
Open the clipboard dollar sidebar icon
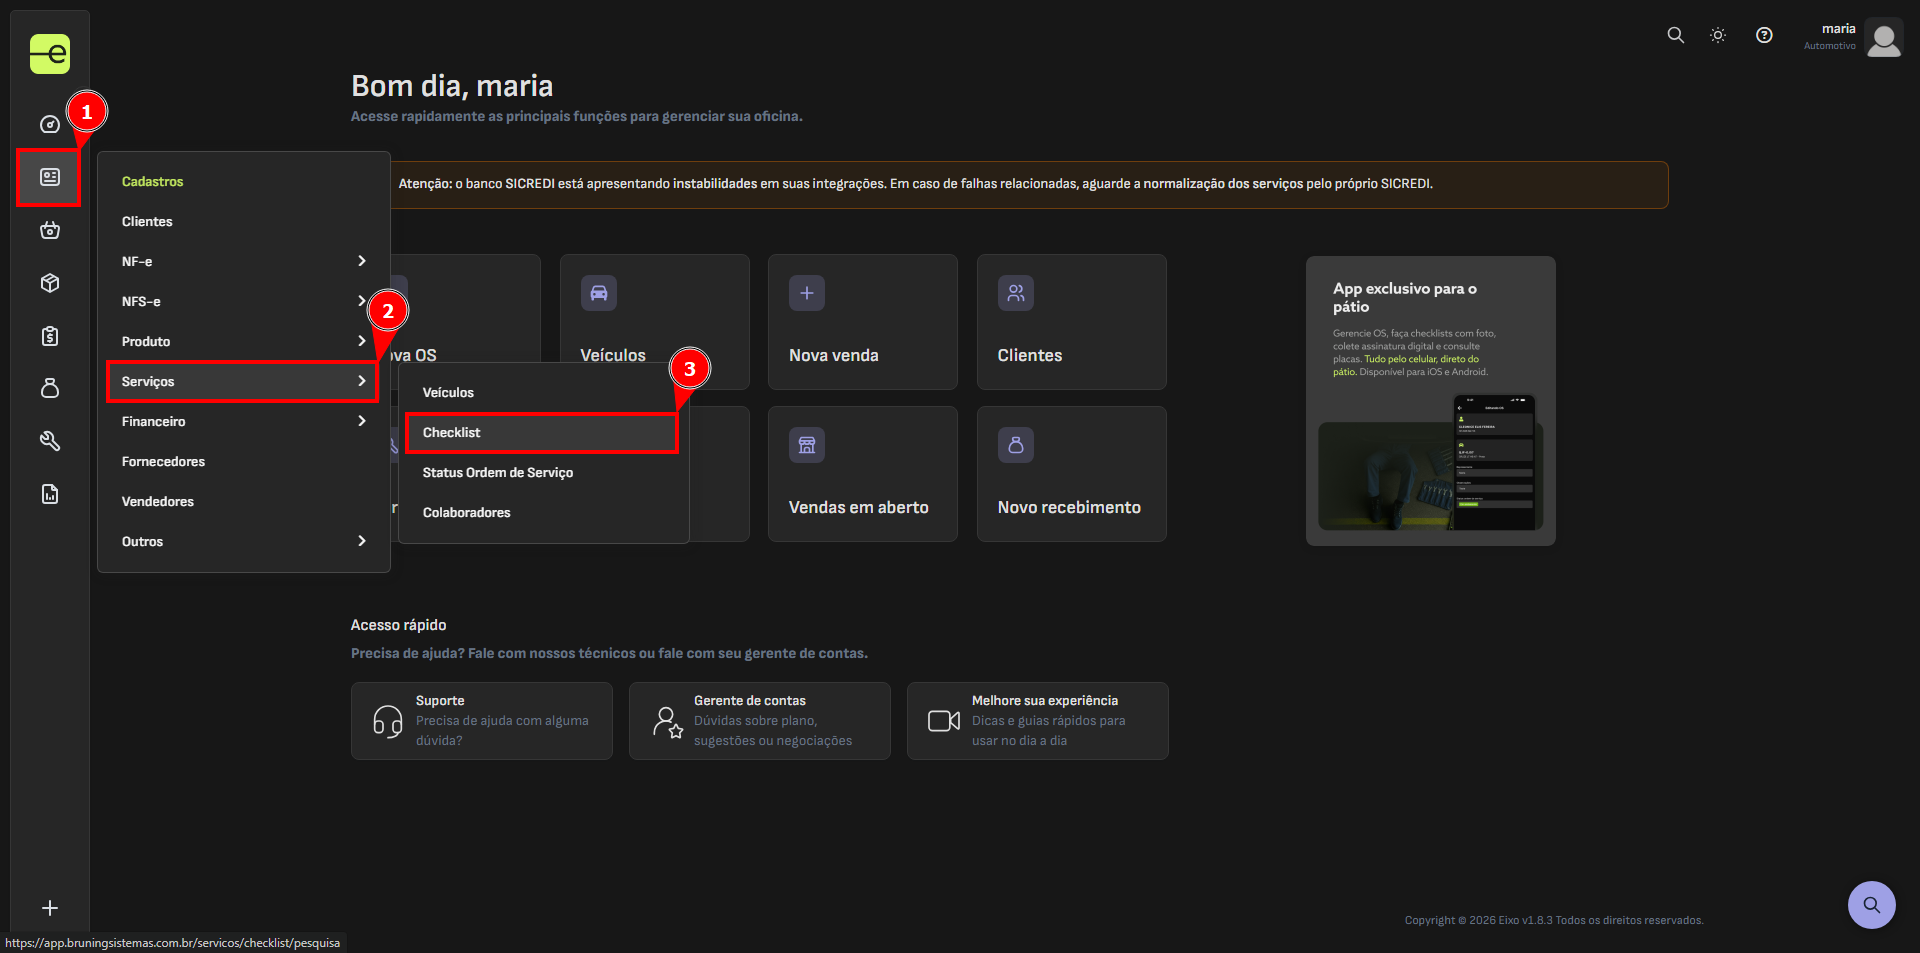50,336
